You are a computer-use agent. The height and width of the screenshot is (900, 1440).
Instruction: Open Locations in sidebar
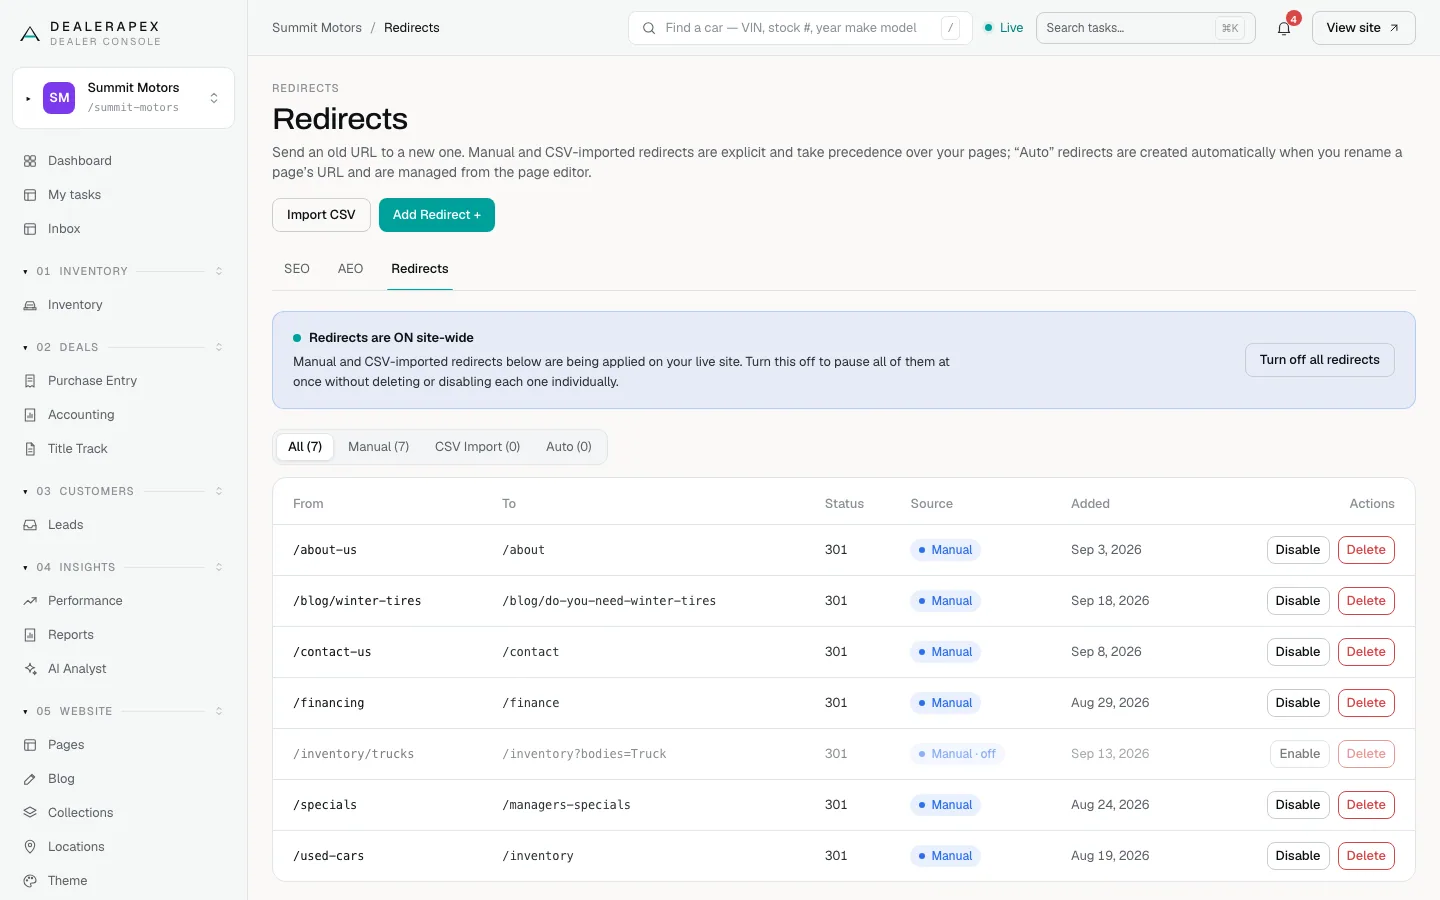(124, 847)
